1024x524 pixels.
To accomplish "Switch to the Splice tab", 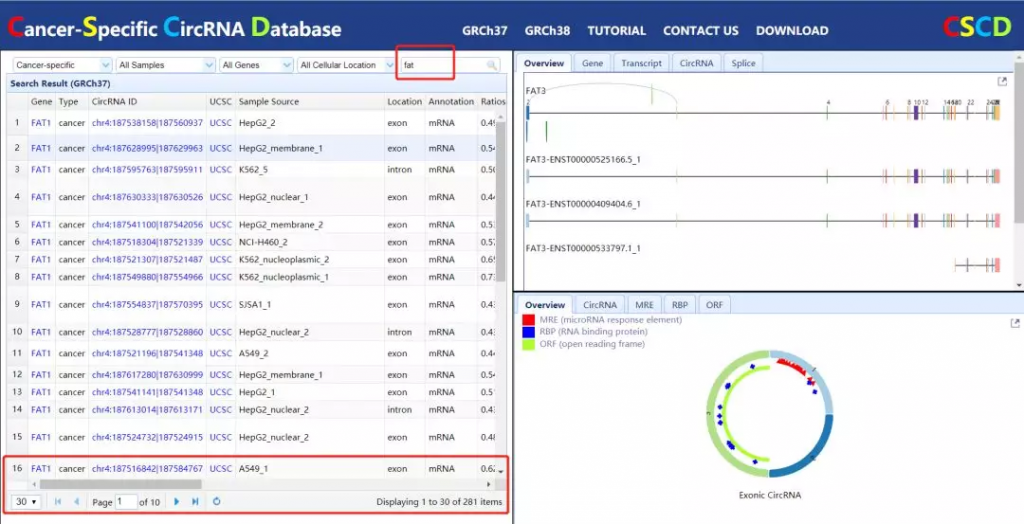I will (743, 63).
